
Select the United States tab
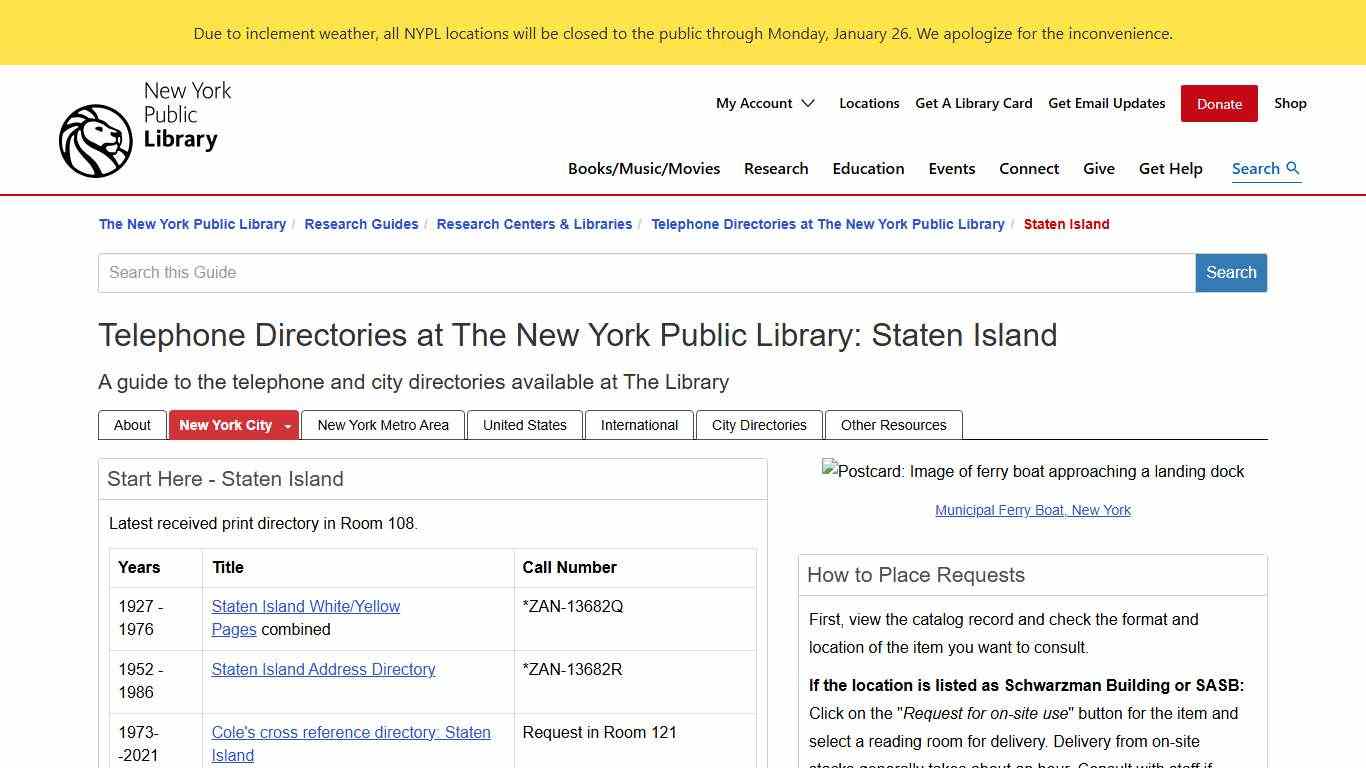click(x=524, y=424)
